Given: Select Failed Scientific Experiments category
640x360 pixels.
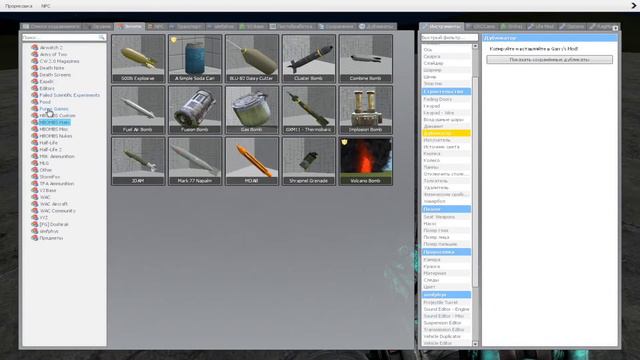Looking at the screenshot, I should tap(69, 95).
